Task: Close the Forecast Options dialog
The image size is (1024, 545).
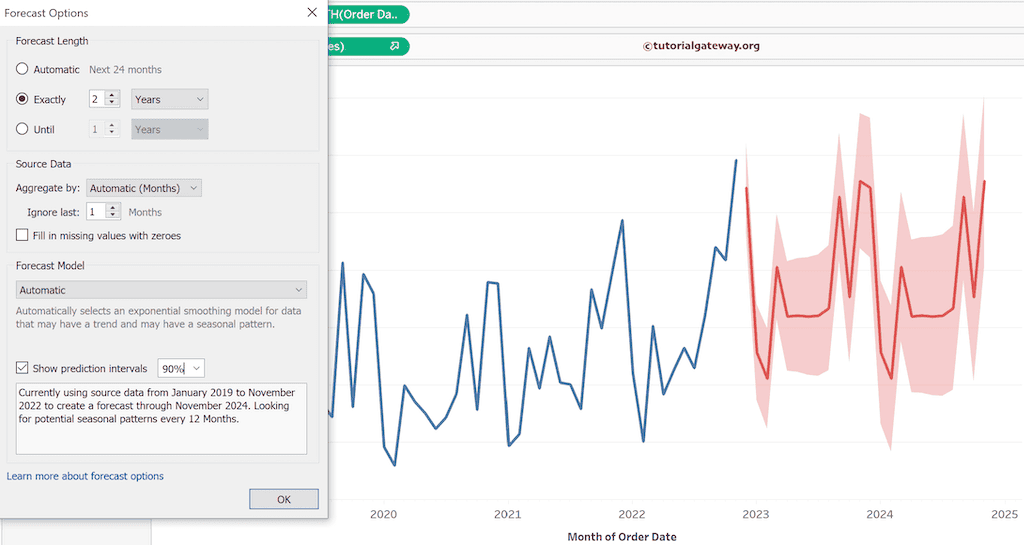Action: [x=312, y=13]
